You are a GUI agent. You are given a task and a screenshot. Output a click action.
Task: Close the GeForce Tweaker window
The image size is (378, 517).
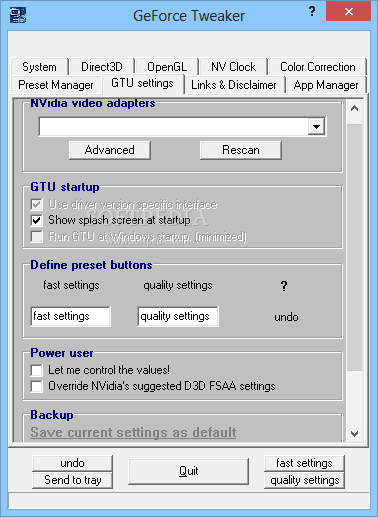pyautogui.click(x=348, y=12)
